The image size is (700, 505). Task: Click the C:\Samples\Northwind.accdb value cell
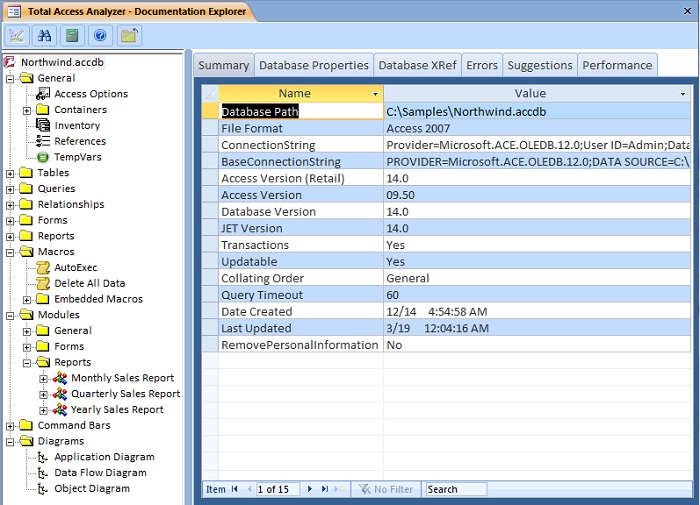(x=537, y=112)
